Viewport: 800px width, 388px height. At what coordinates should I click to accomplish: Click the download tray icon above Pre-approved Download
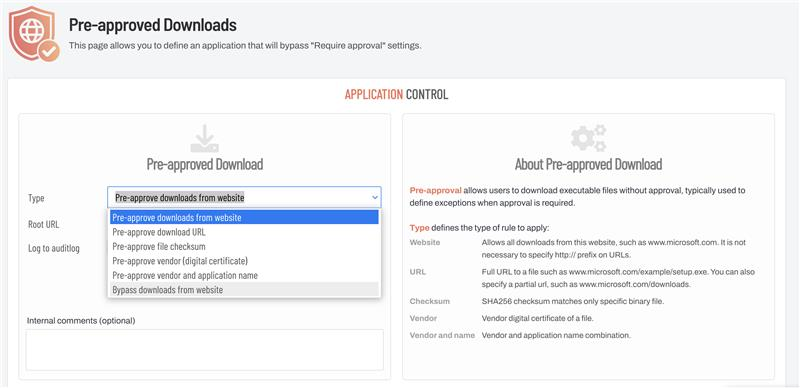(205, 138)
